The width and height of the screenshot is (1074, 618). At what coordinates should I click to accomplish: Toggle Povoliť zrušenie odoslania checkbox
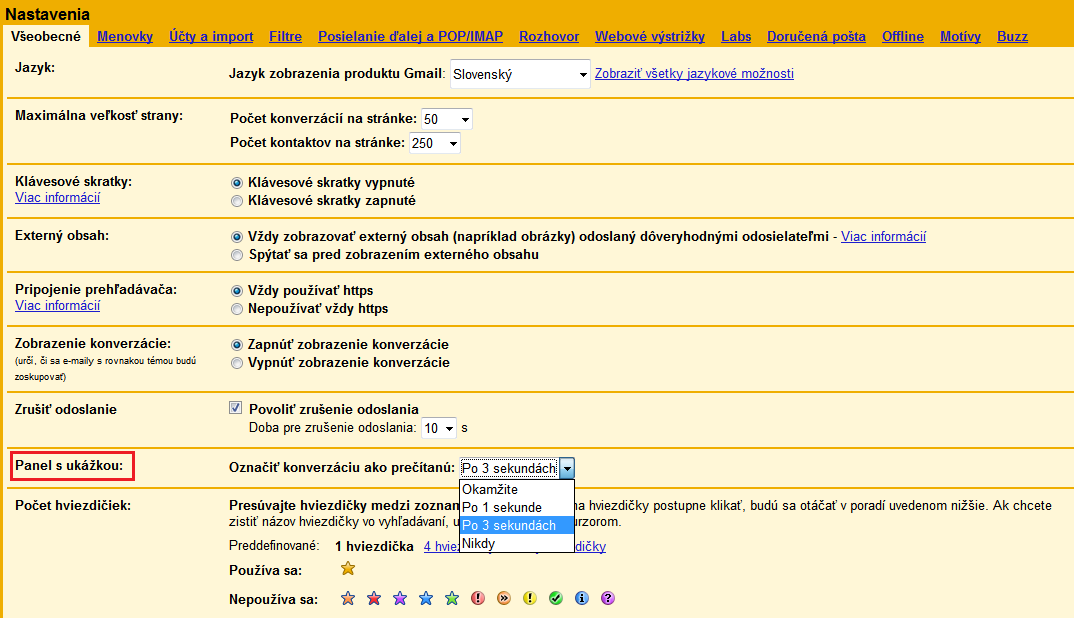click(x=236, y=408)
